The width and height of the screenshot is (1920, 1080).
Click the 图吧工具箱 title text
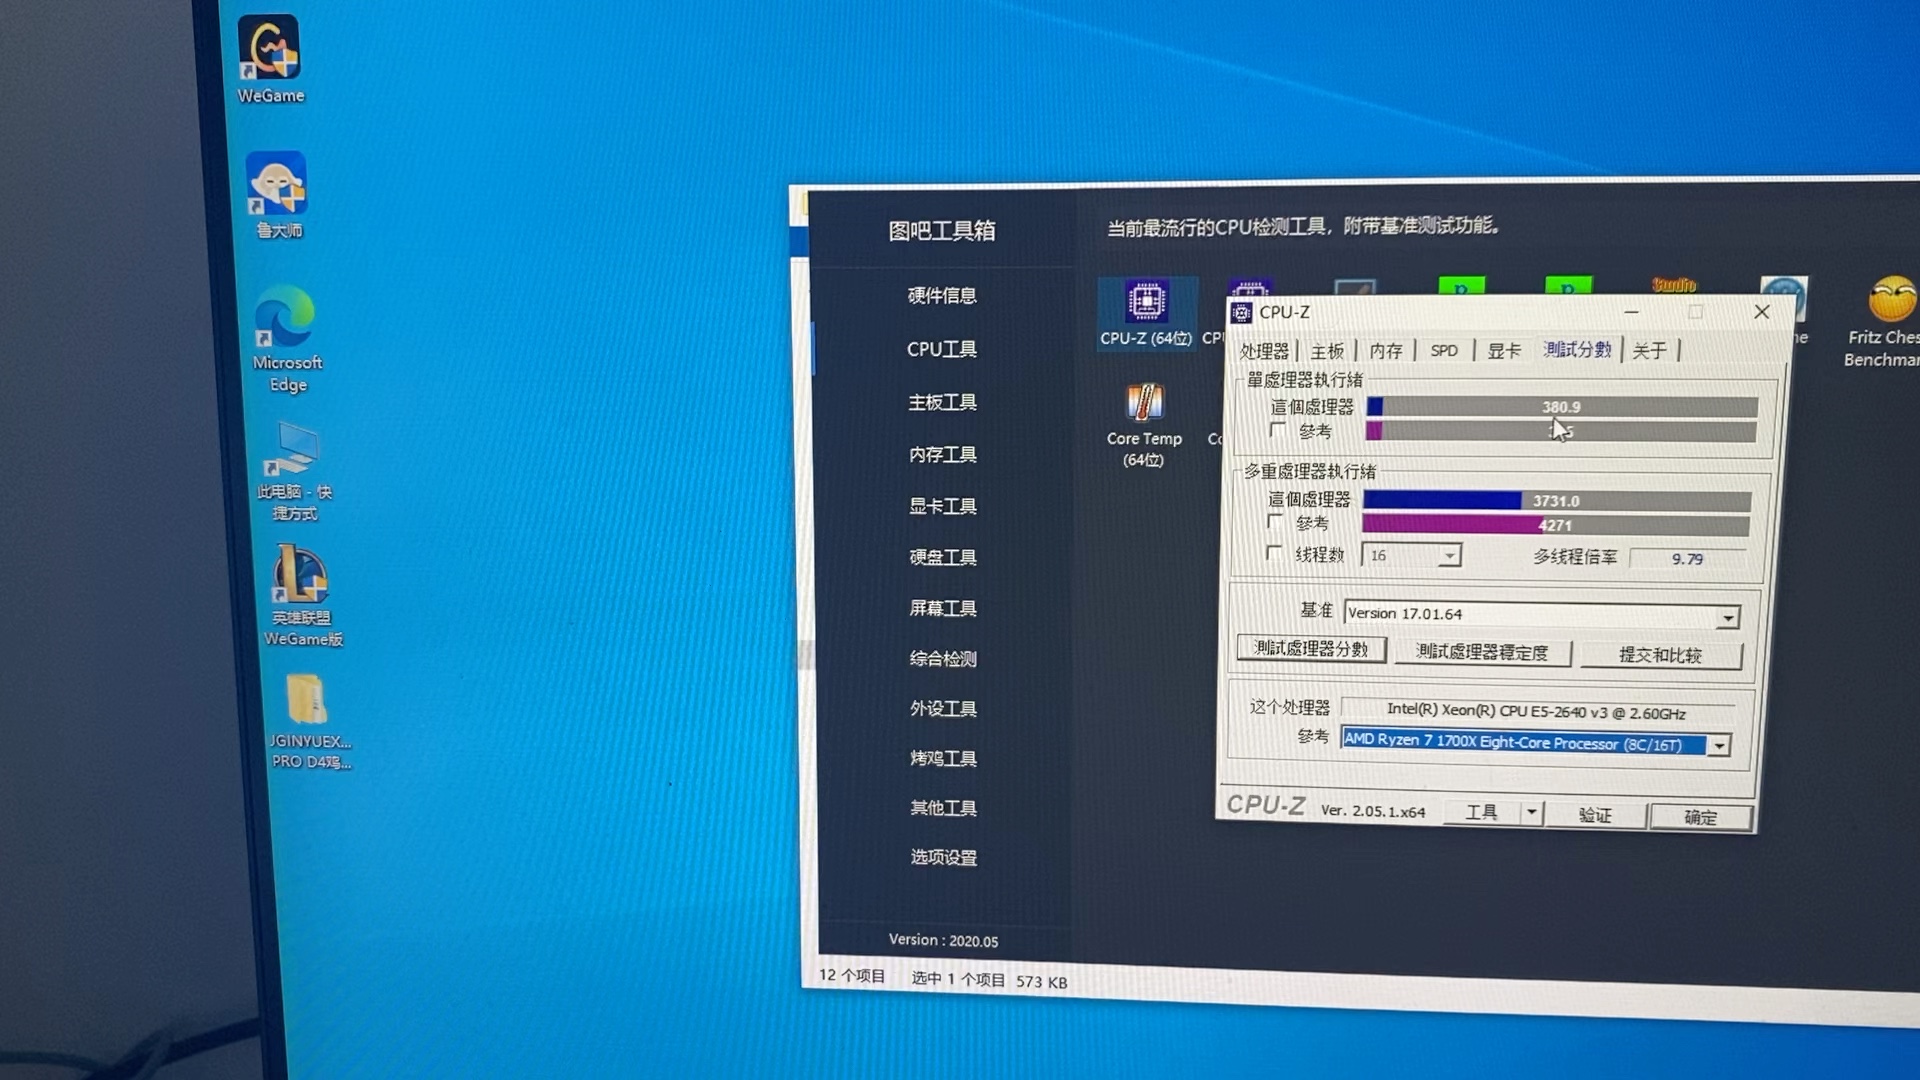[942, 230]
